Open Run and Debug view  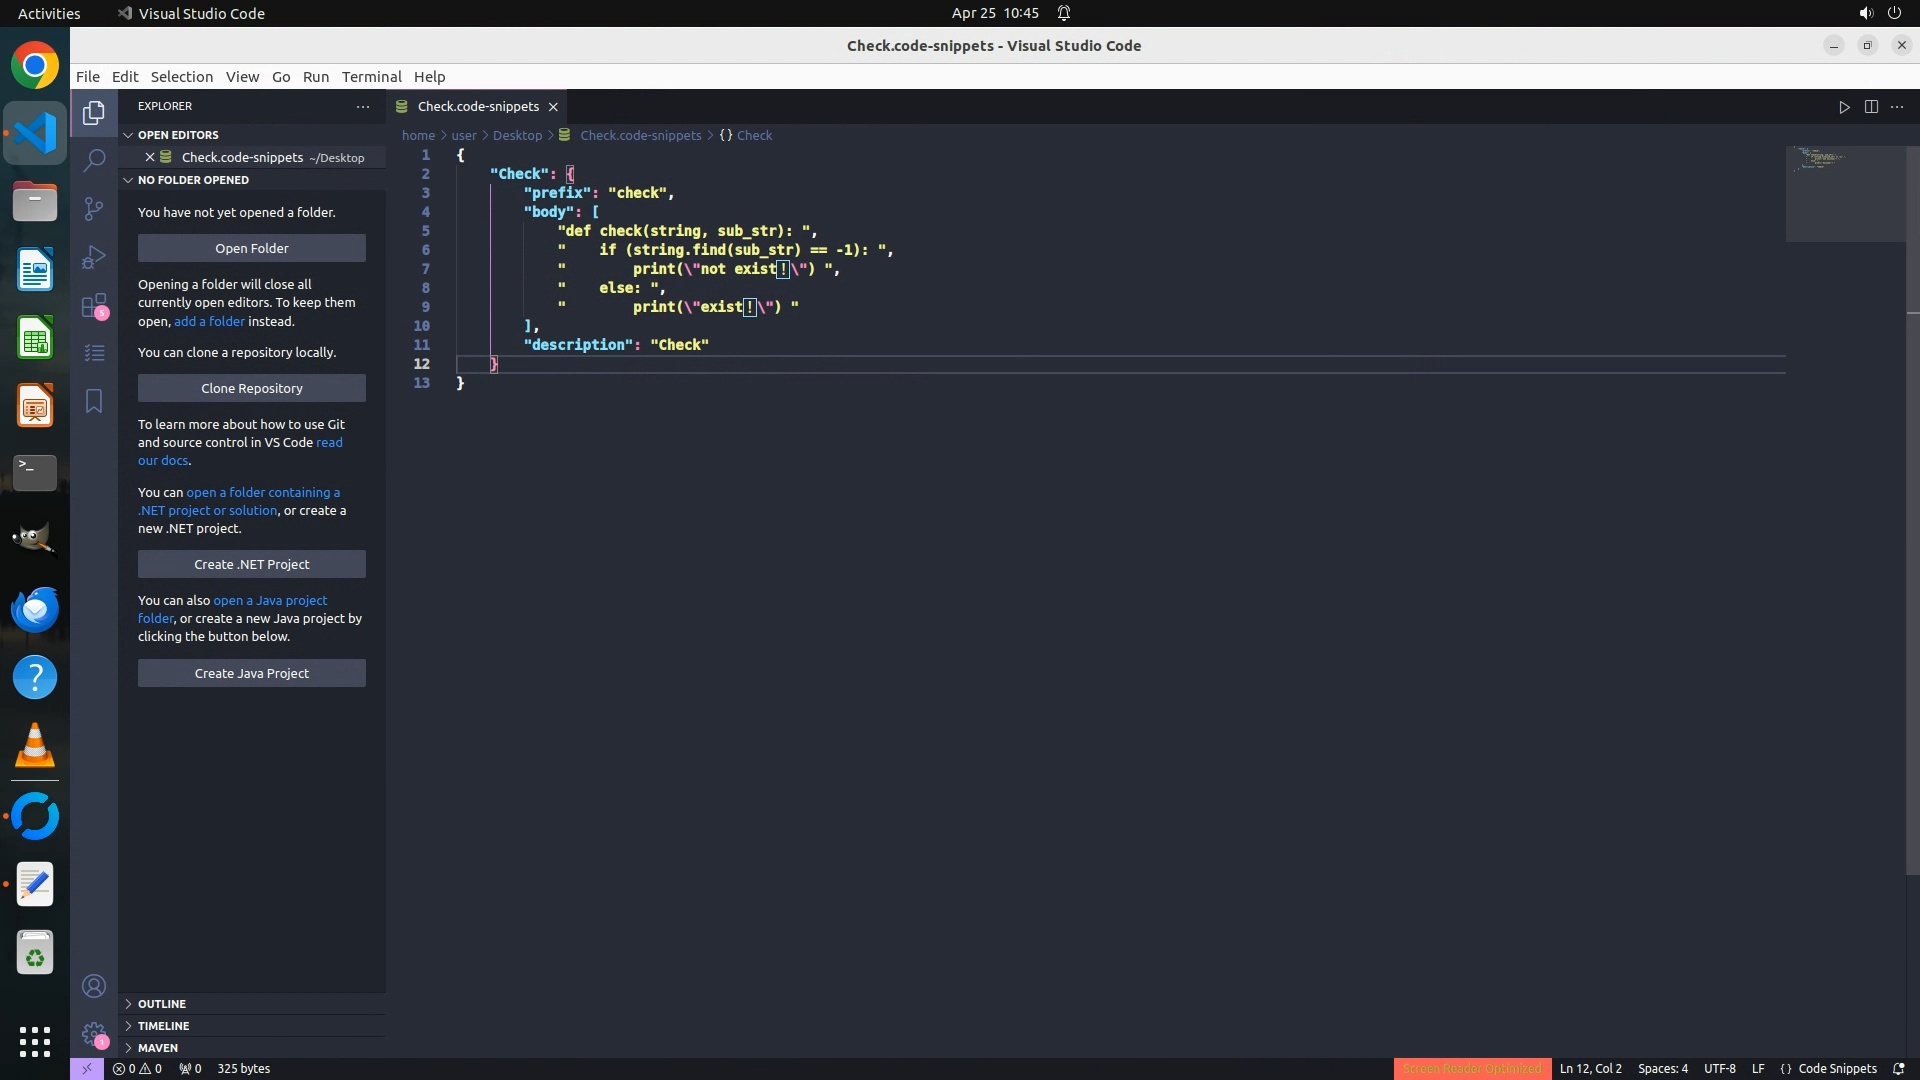point(94,257)
